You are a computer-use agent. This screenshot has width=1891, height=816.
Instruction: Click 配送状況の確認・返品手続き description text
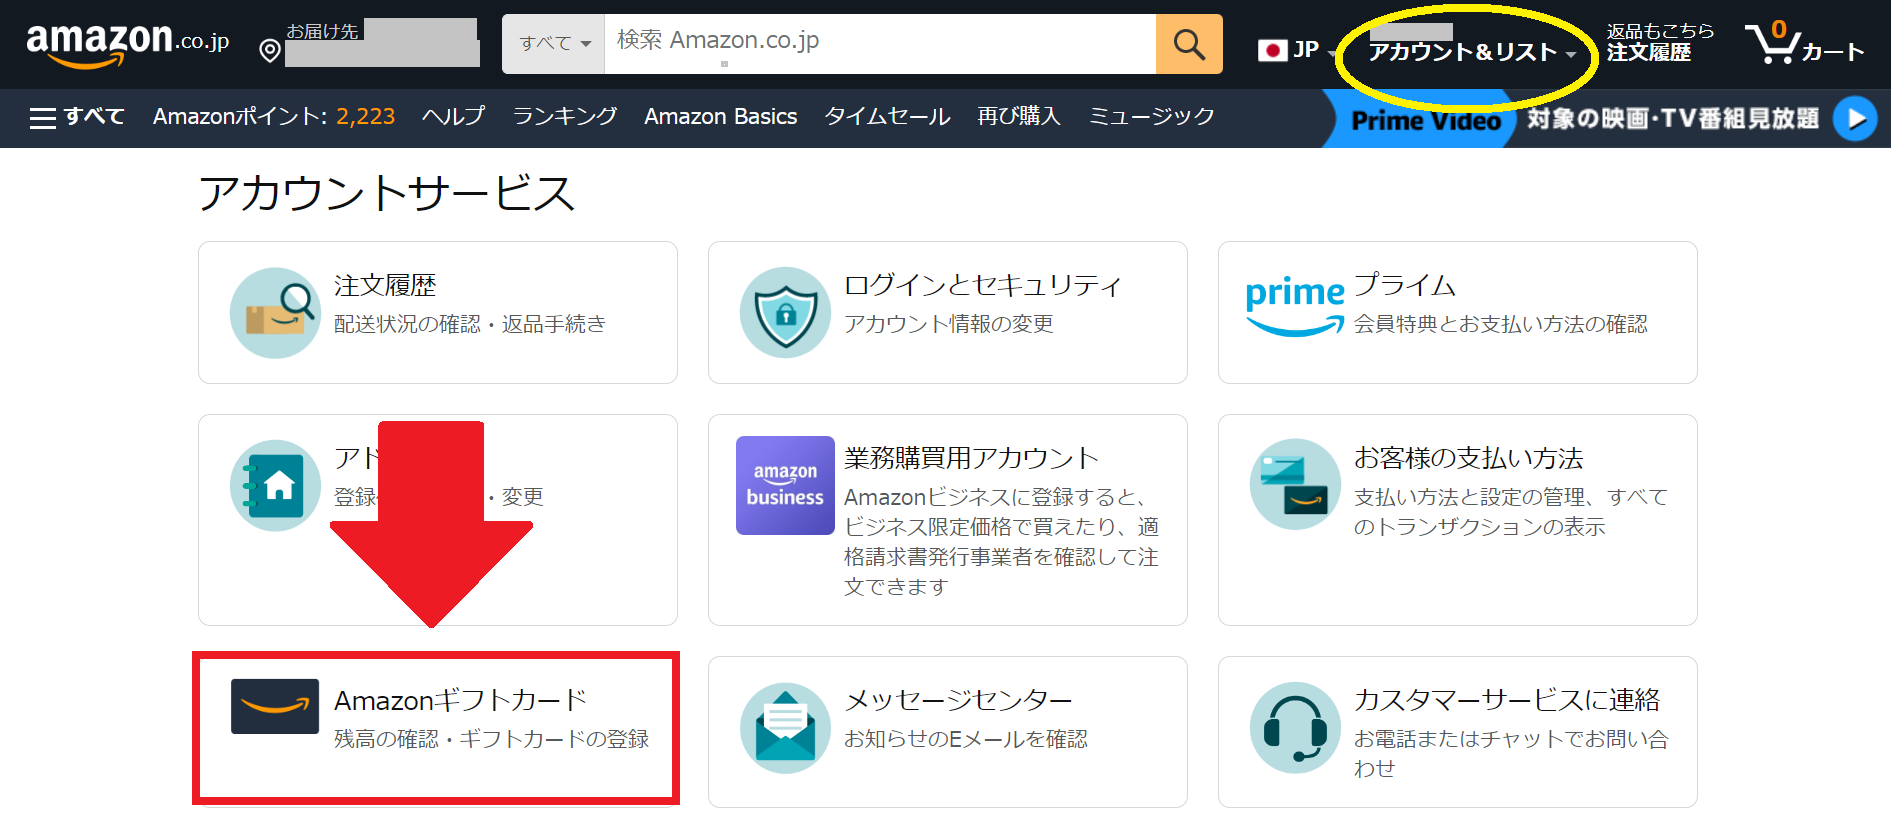pos(470,324)
